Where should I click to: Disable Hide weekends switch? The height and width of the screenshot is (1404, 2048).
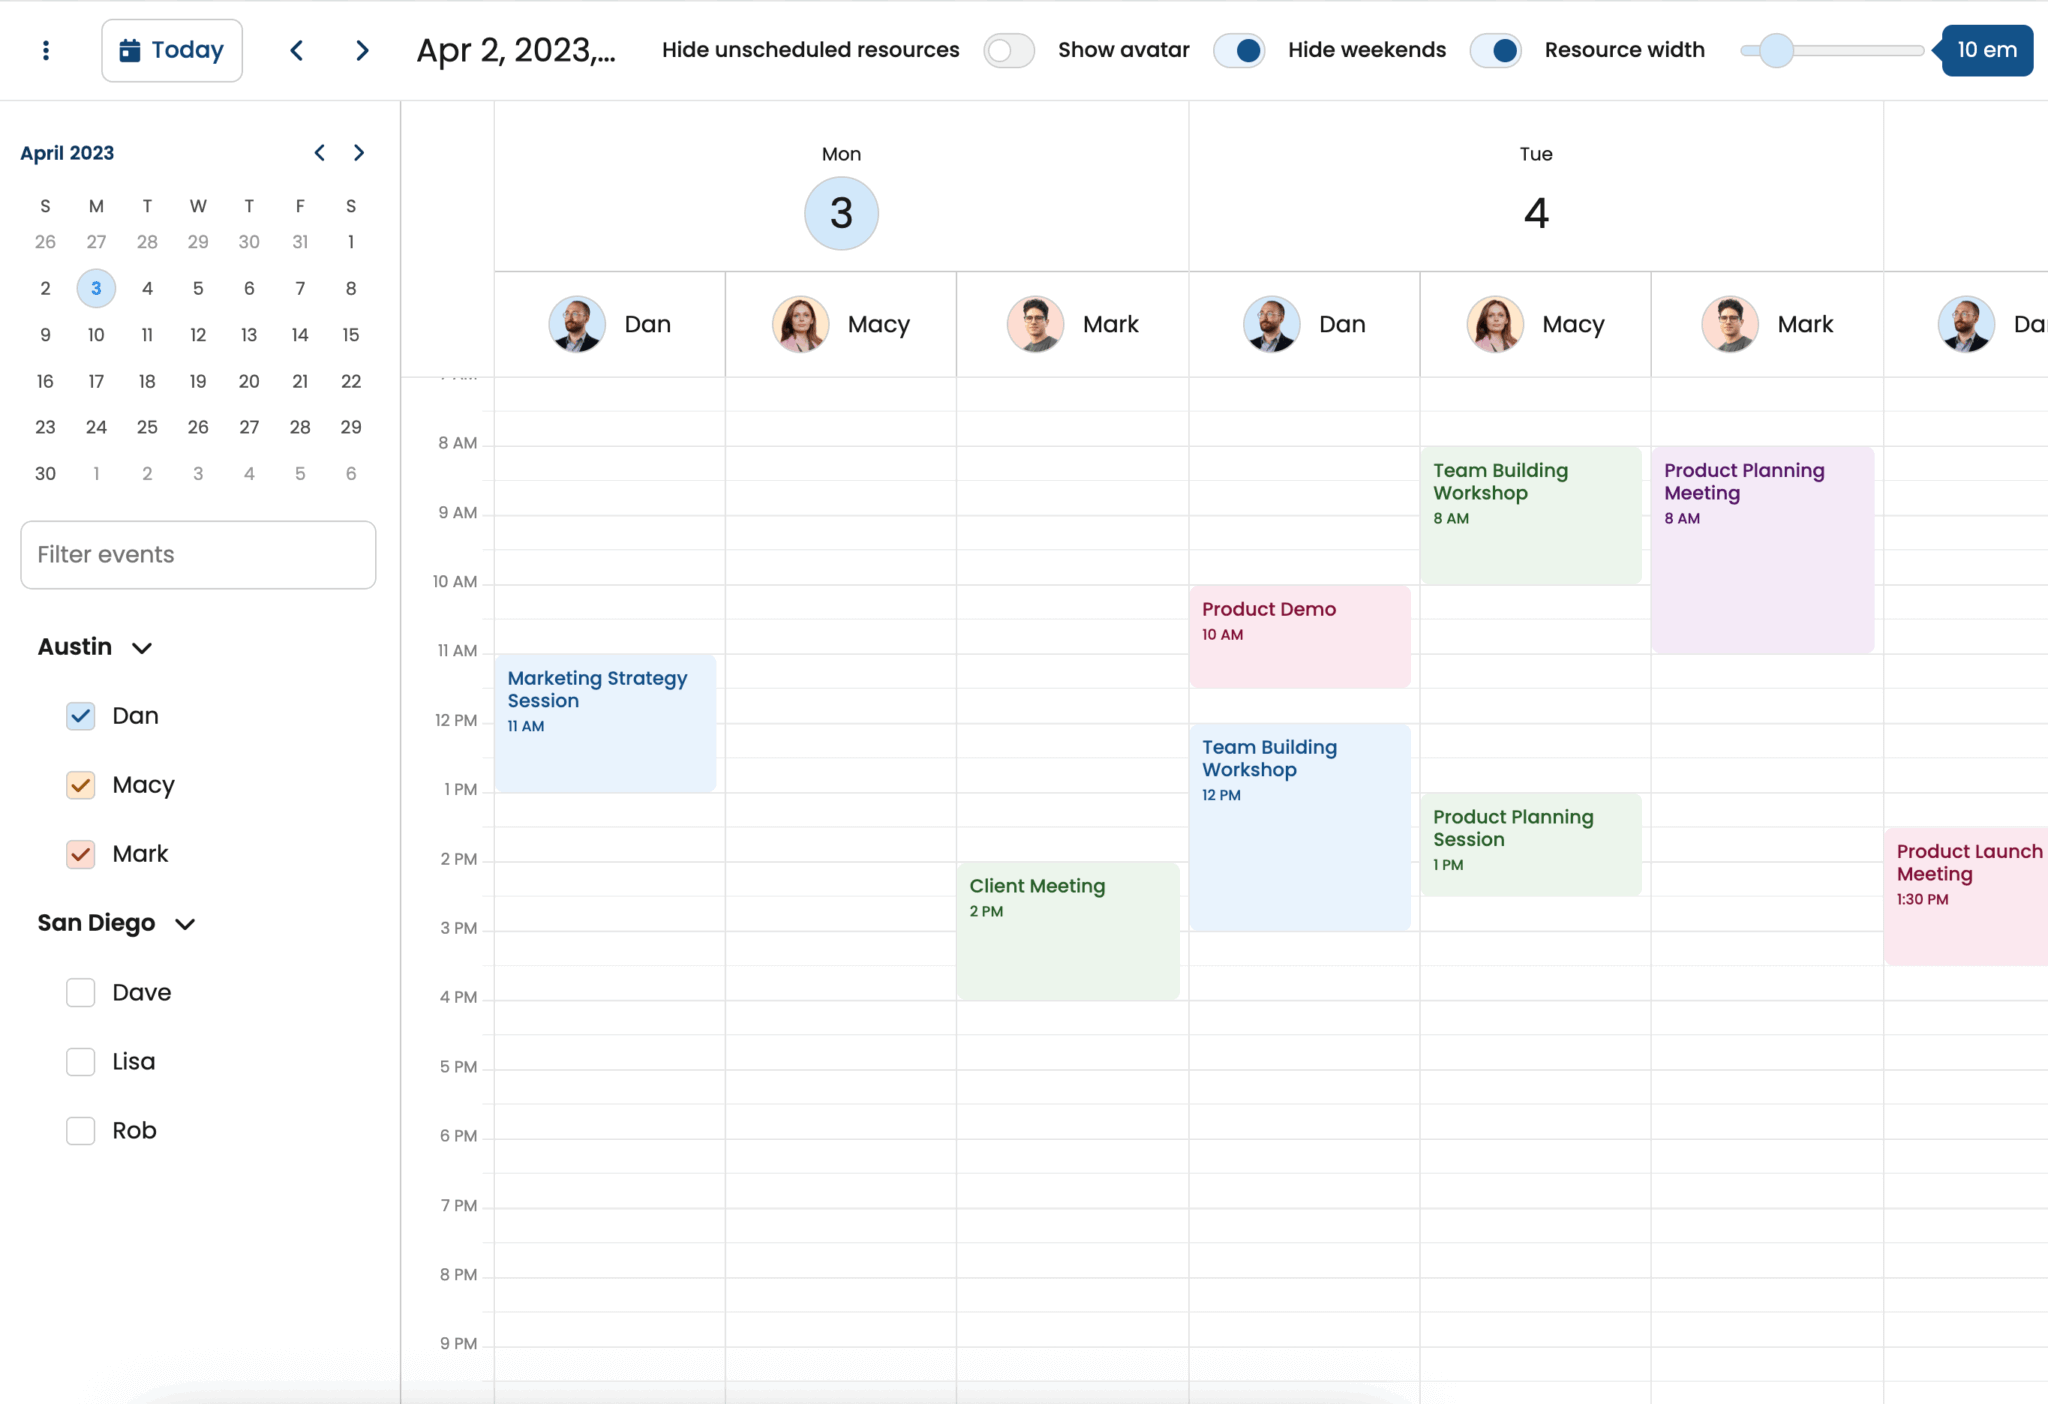(x=1495, y=50)
